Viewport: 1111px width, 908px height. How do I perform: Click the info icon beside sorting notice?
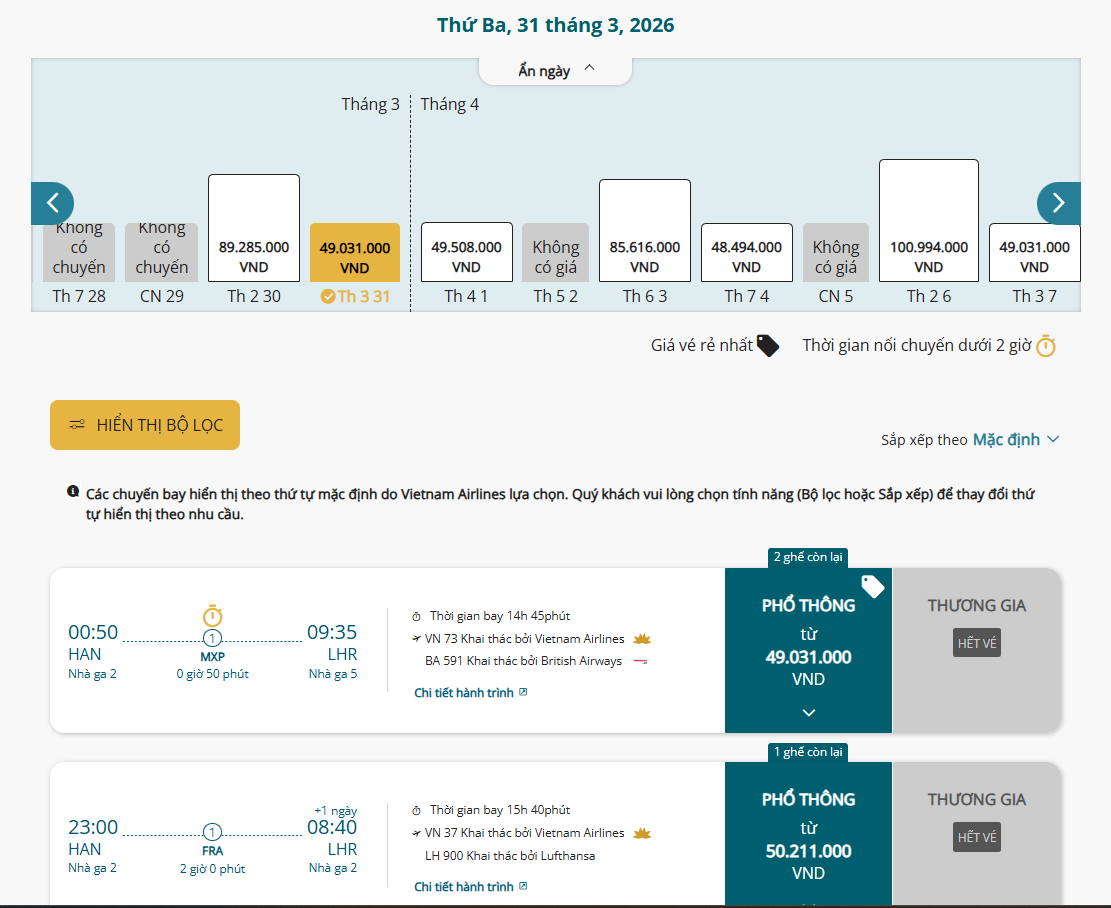pyautogui.click(x=73, y=492)
